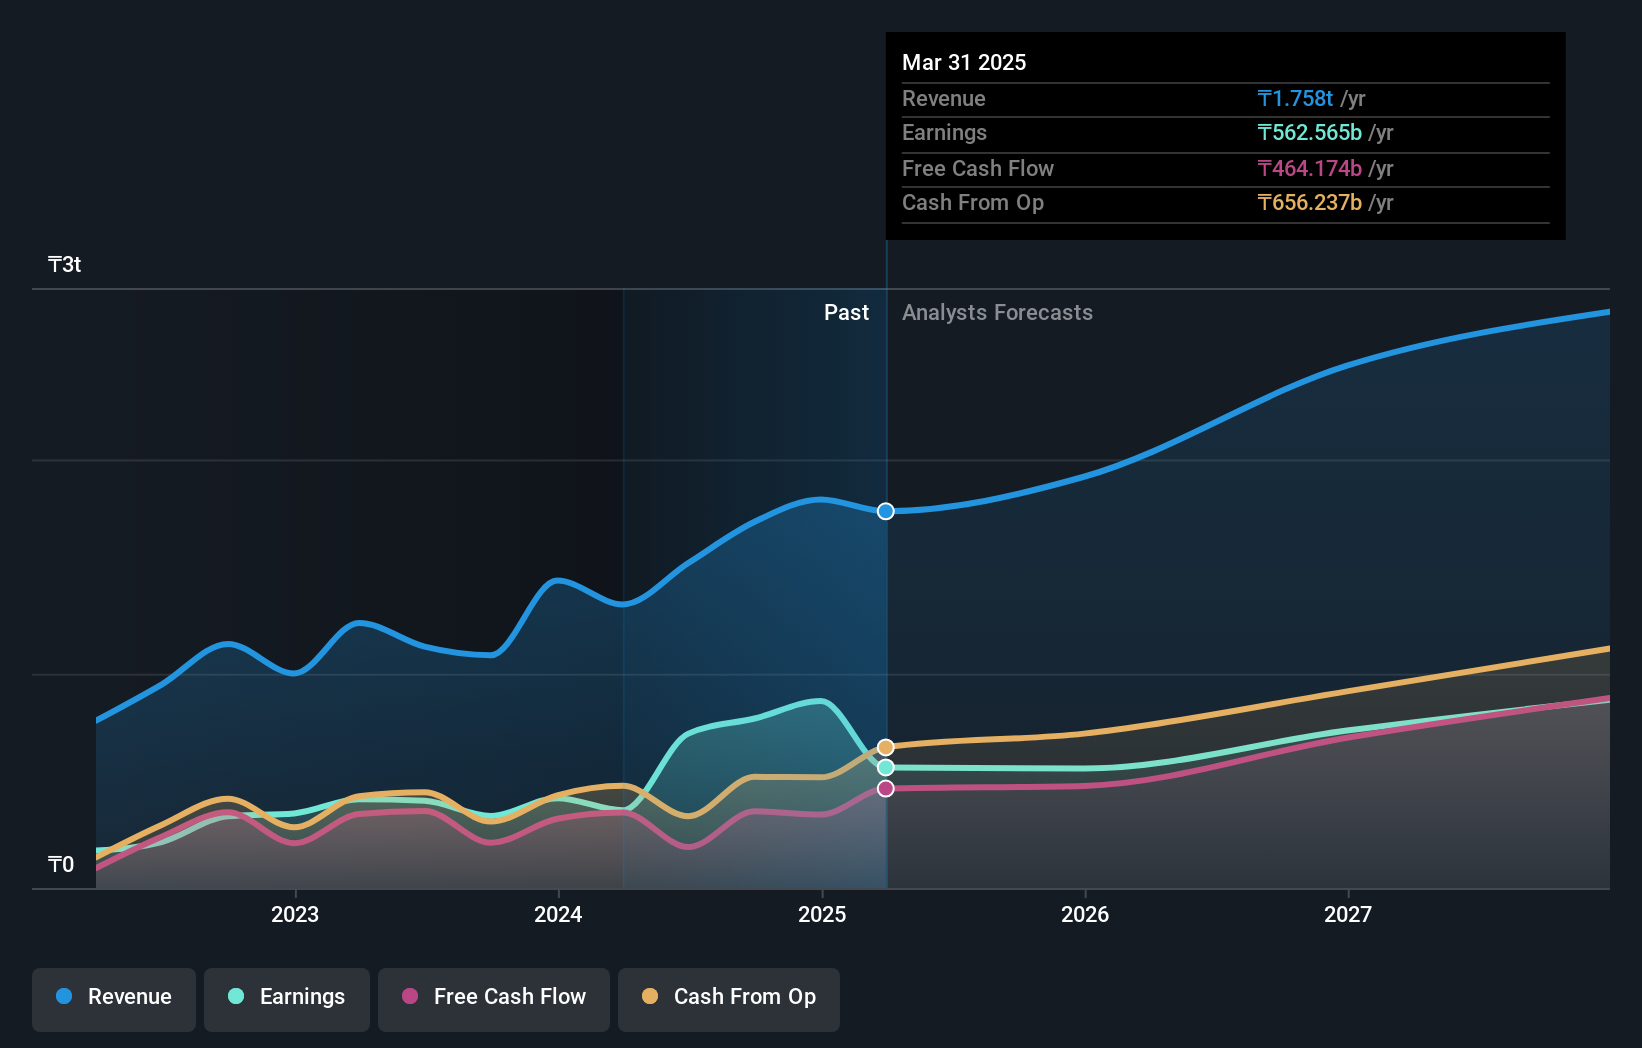The height and width of the screenshot is (1048, 1642).
Task: Click the ₸3t axis label
Action: 63,264
